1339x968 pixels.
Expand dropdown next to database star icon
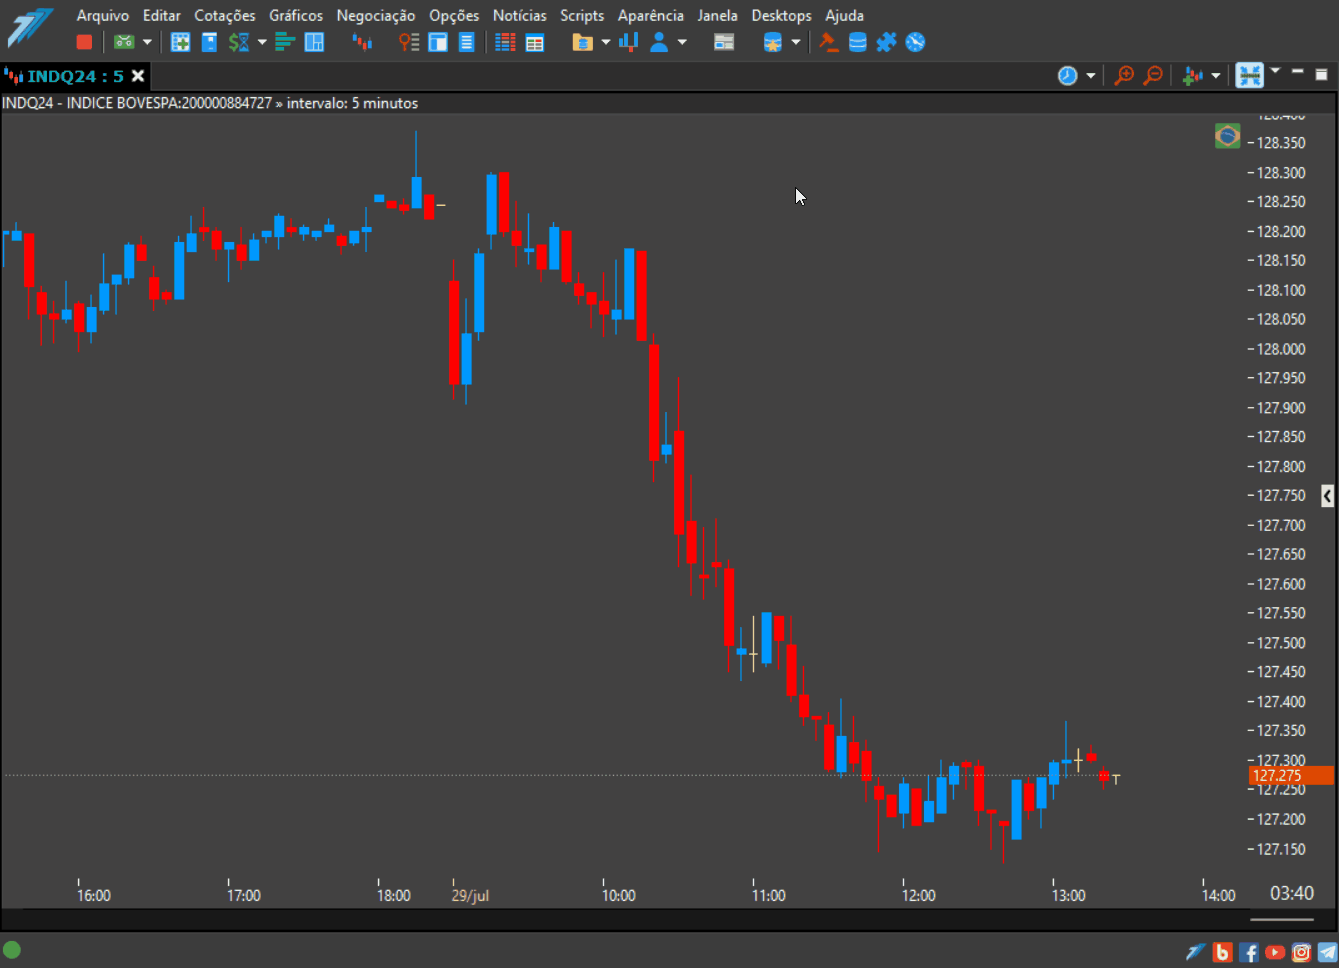[x=796, y=42]
